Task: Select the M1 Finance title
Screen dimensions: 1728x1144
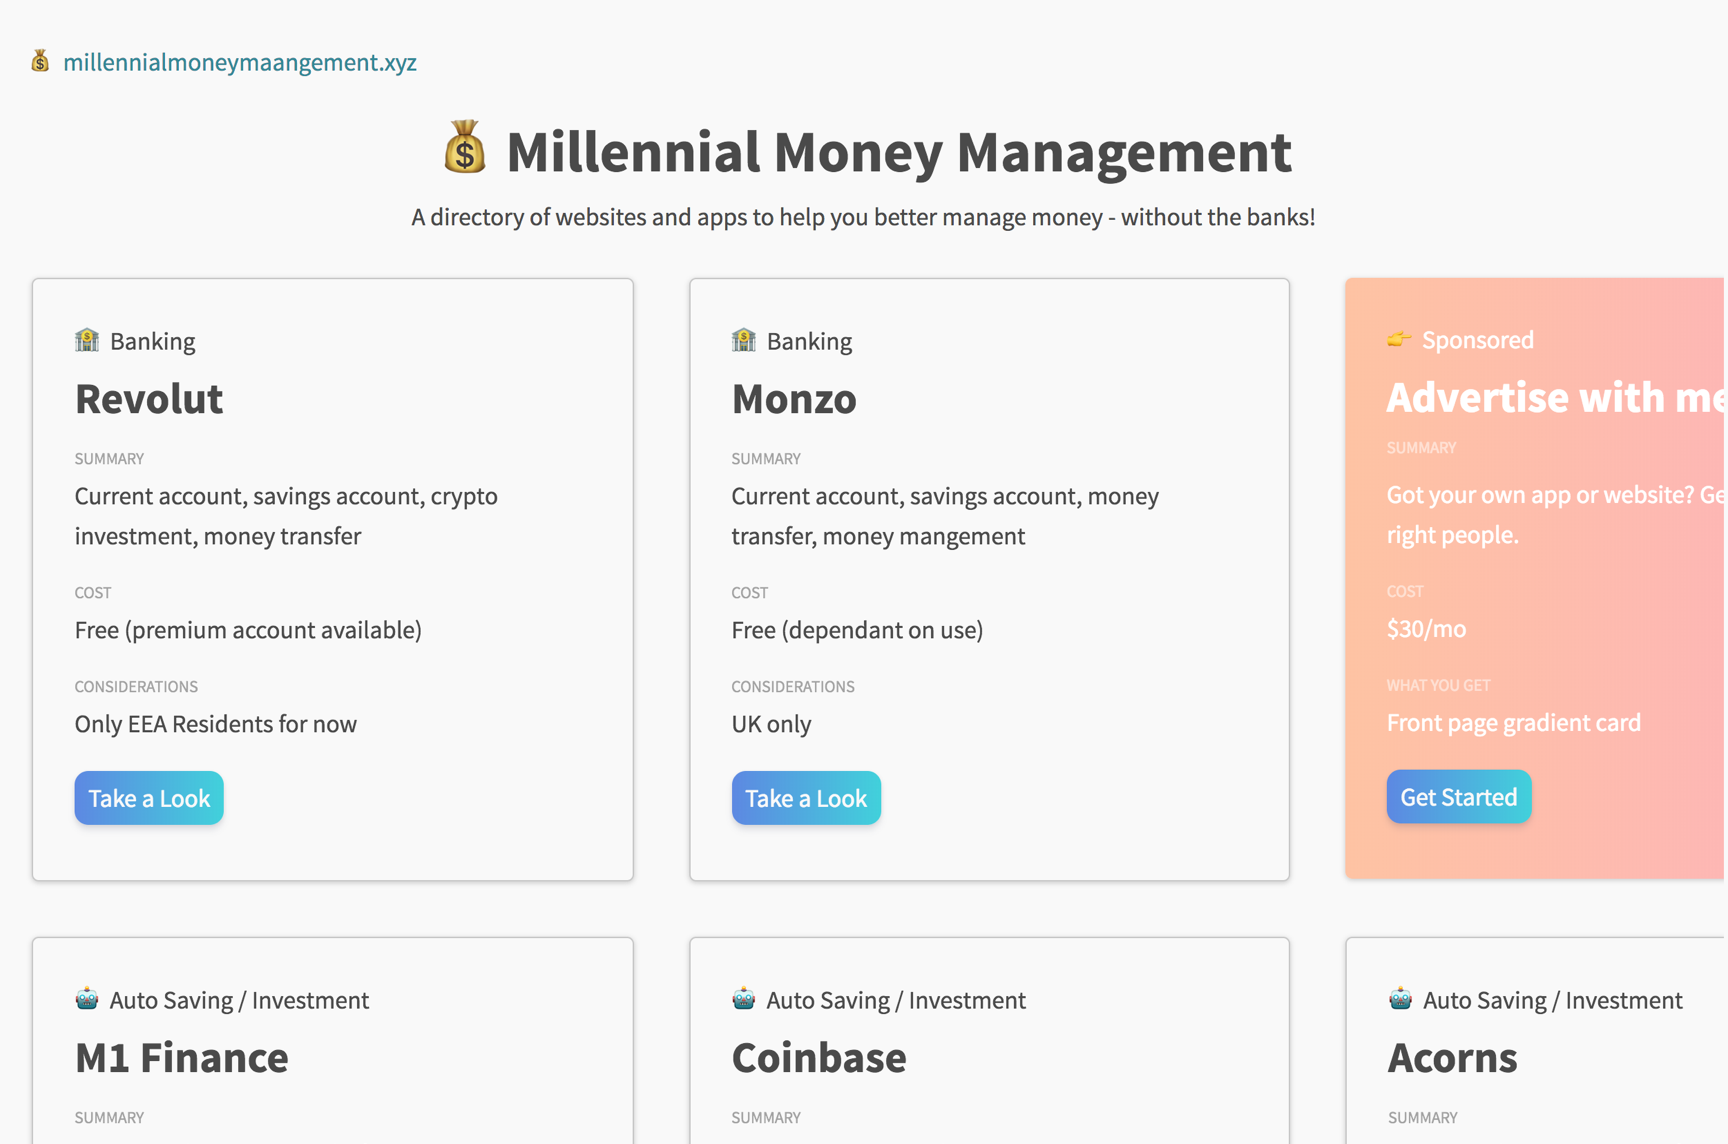Action: [x=182, y=1058]
